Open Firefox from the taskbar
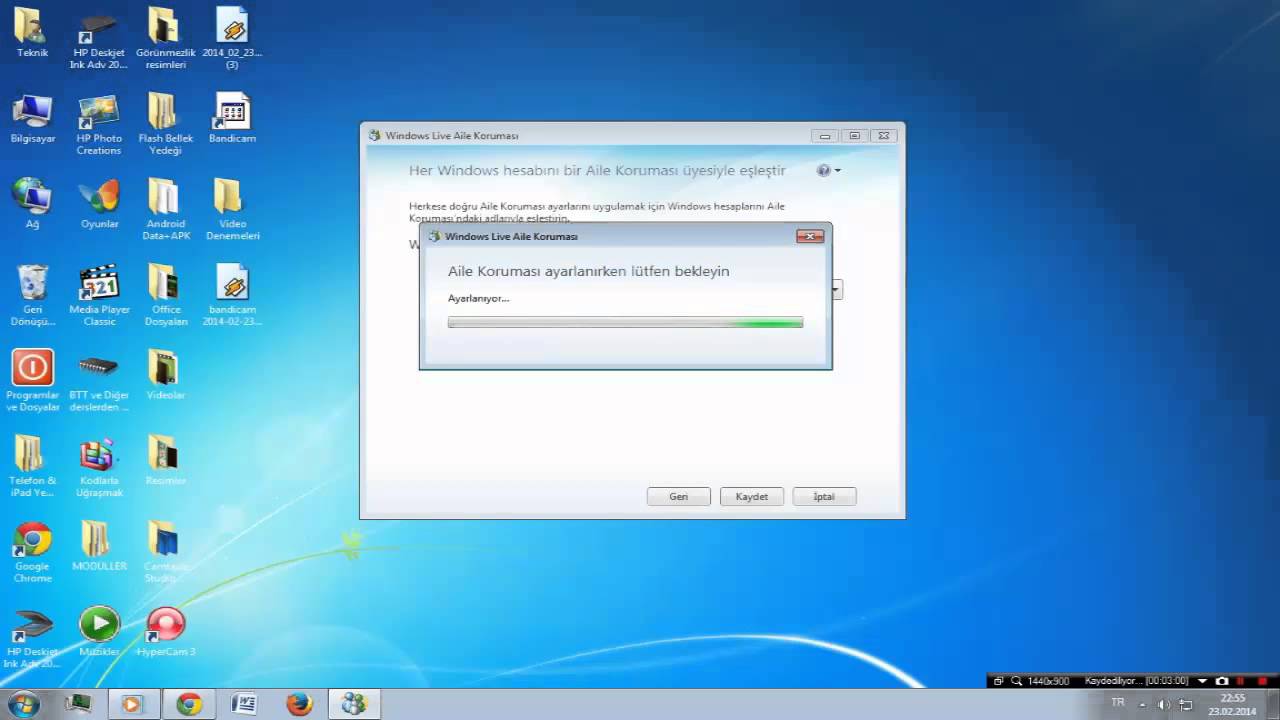 click(x=299, y=704)
